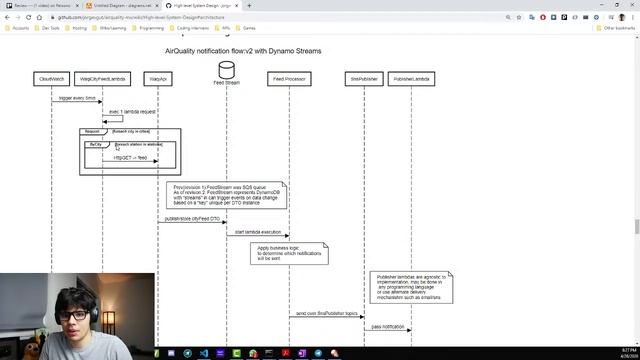Screen dimensions: 640x360
Task: Click the 'send over SnsPublisher topics' label
Action: tap(327, 313)
